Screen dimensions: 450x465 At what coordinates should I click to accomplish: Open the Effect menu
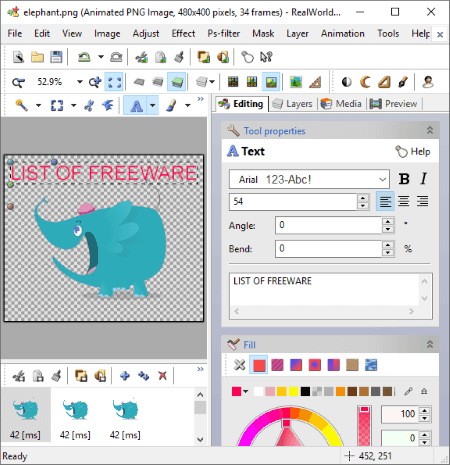(x=183, y=33)
